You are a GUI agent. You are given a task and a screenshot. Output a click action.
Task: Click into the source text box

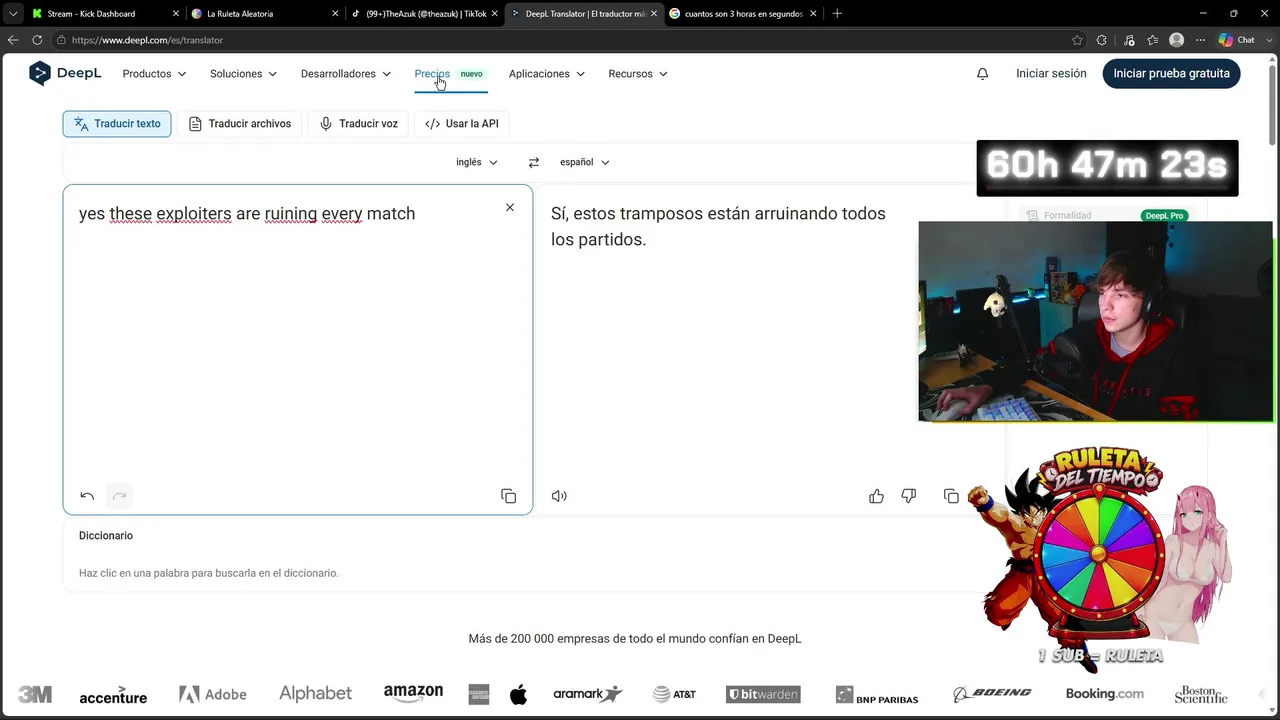[x=298, y=350]
